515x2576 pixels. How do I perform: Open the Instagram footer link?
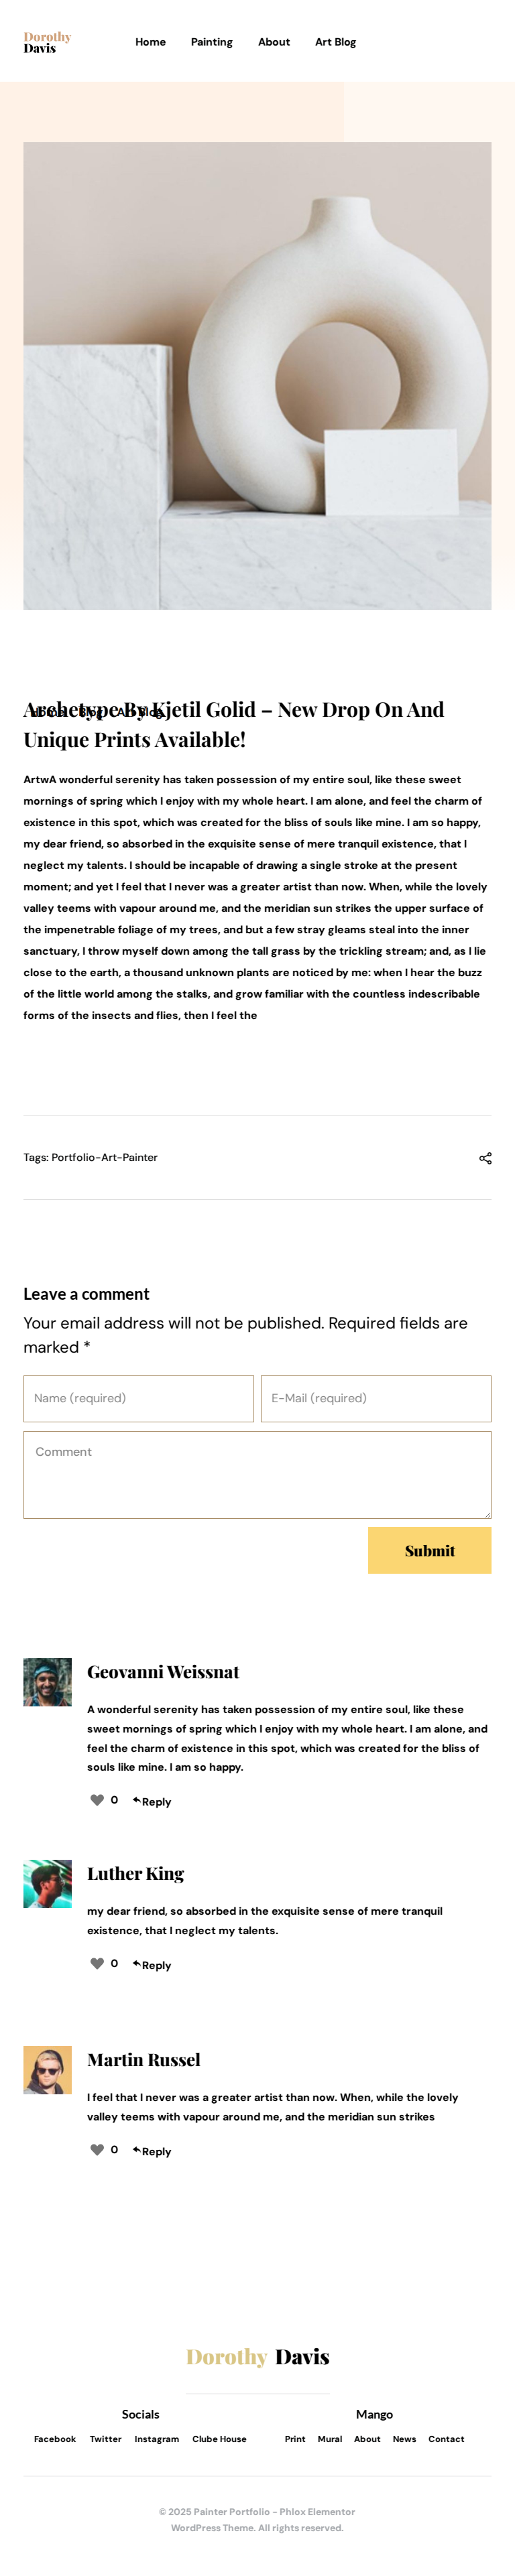tap(157, 2438)
